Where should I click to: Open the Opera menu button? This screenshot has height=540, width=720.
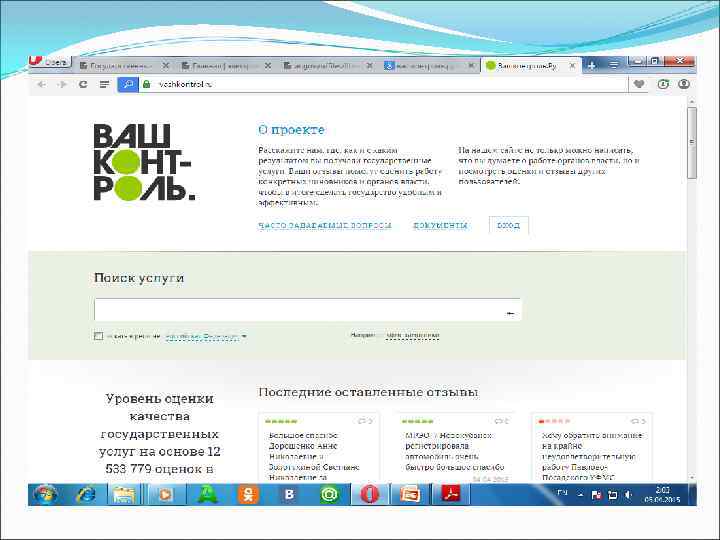click(50, 62)
